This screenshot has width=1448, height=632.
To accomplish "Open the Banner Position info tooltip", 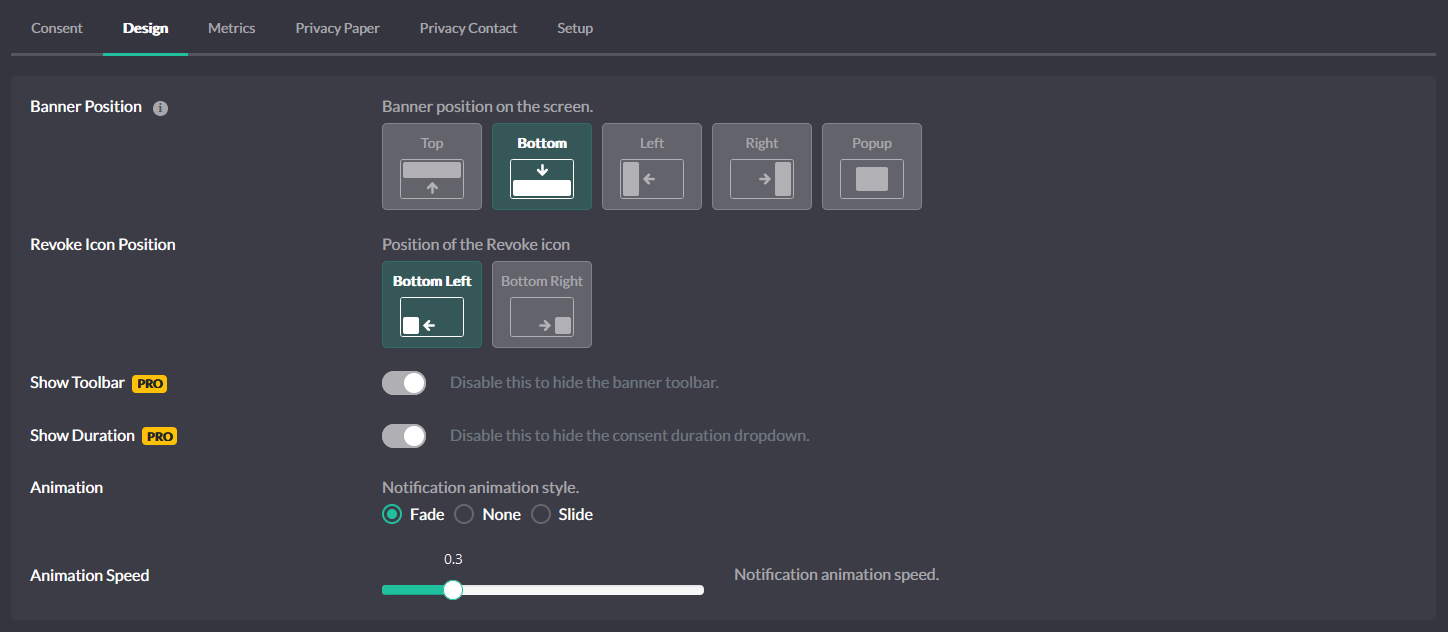I will (161, 108).
